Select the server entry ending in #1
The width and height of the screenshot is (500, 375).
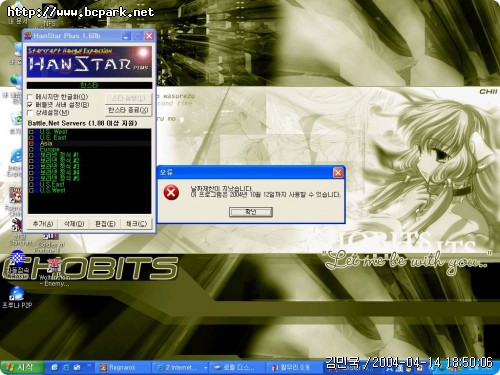coord(89,155)
